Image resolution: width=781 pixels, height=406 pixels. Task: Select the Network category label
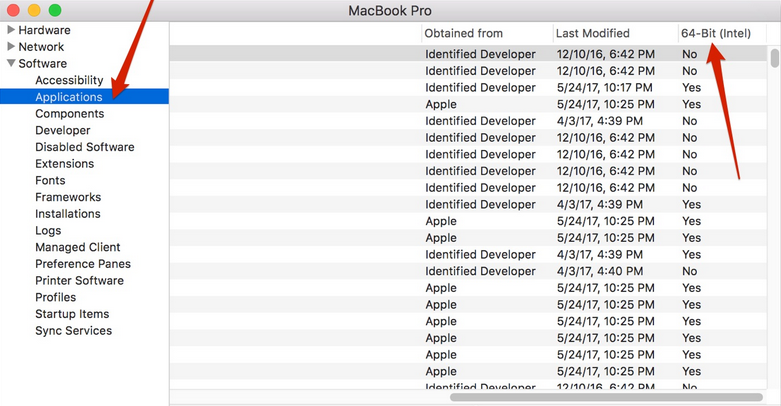(x=41, y=47)
